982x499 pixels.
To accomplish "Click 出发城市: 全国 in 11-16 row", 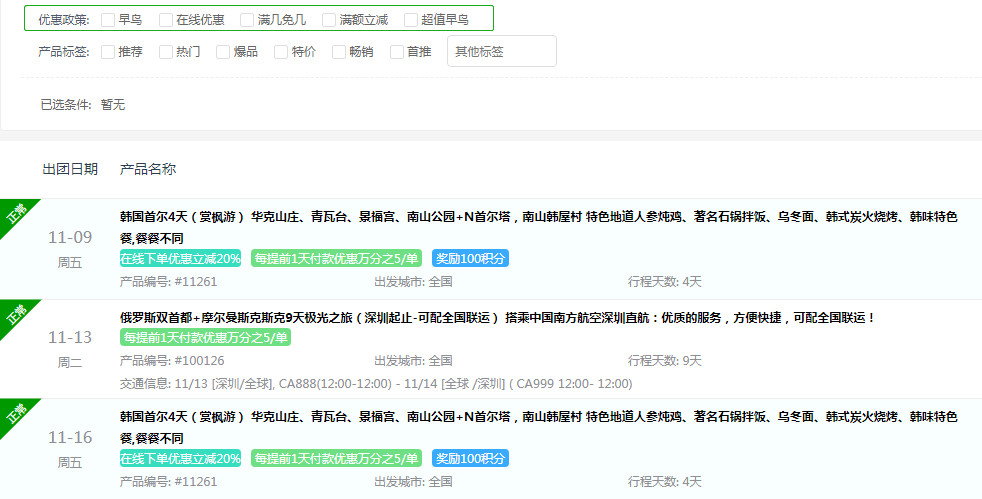I will (413, 481).
